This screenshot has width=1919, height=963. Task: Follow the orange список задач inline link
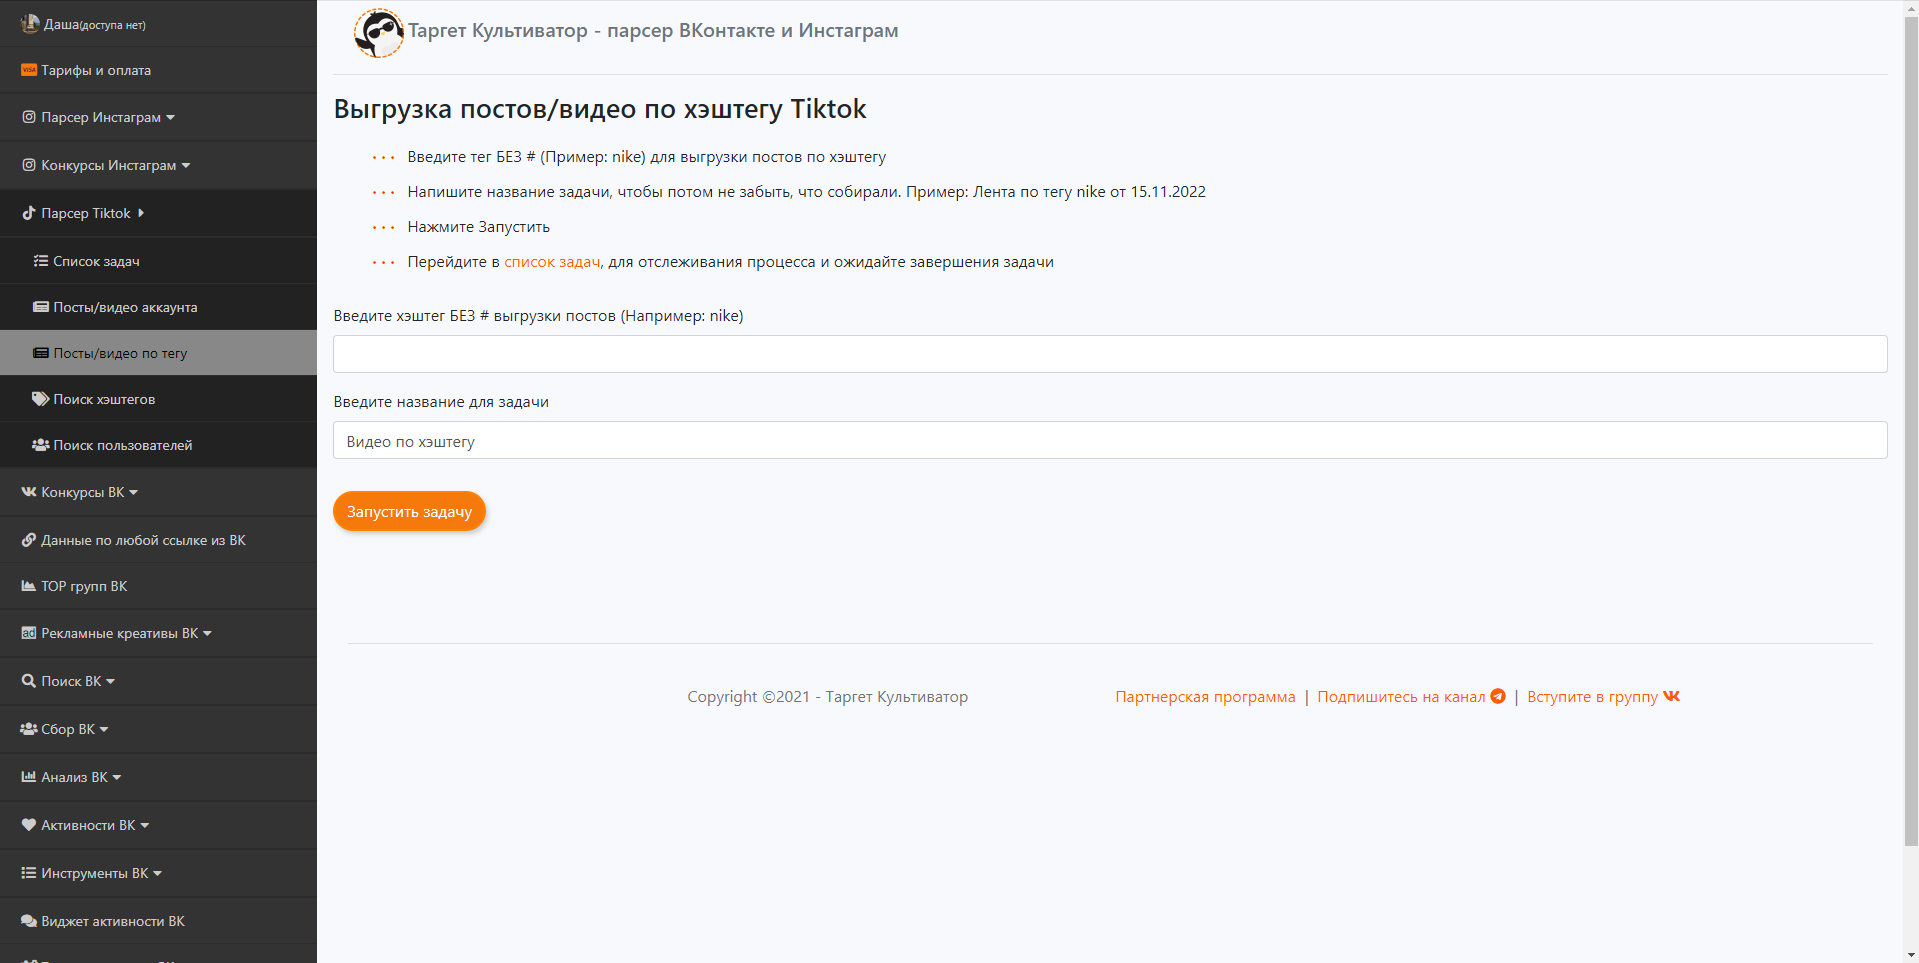click(552, 262)
